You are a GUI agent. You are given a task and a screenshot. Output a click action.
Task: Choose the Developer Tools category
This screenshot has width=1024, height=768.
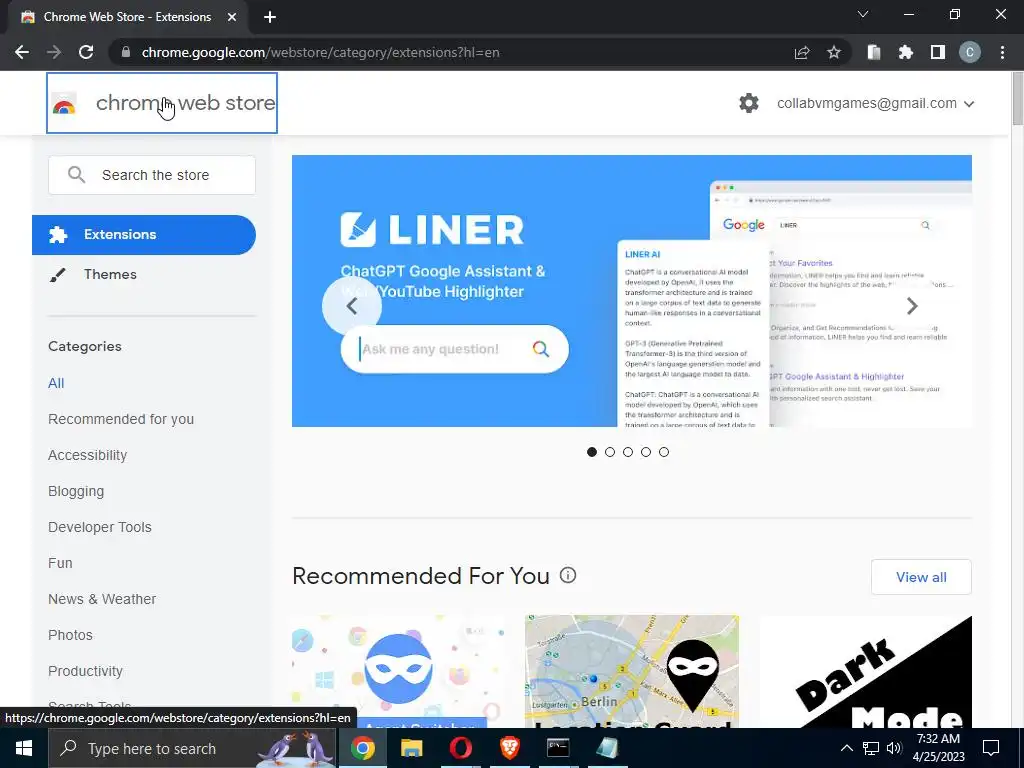[100, 527]
